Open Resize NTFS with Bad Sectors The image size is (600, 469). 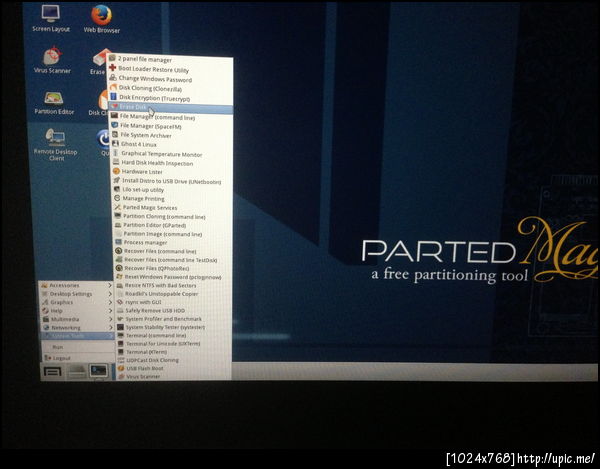(173, 285)
